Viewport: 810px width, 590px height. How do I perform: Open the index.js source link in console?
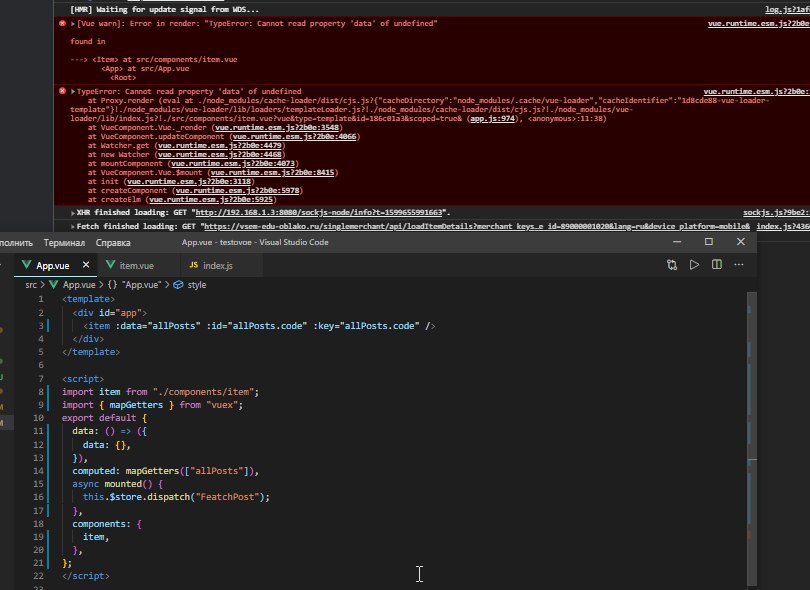coord(783,227)
